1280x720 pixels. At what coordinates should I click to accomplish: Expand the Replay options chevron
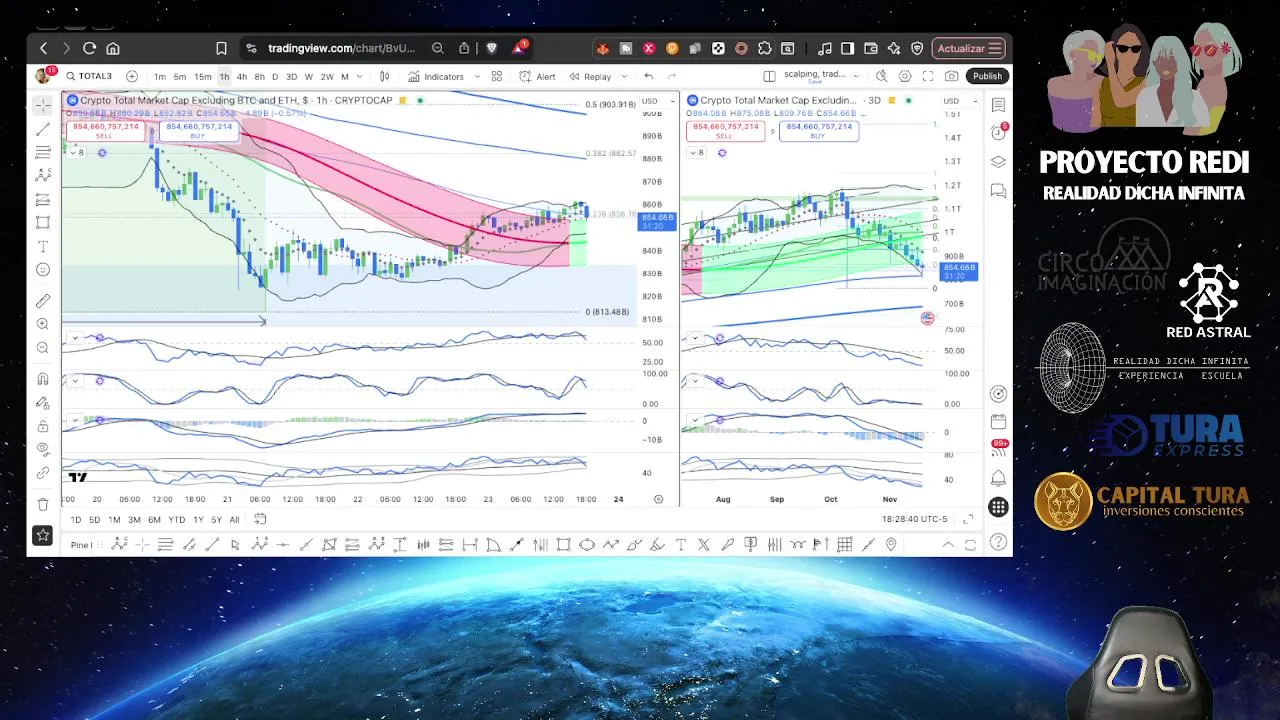click(x=625, y=76)
